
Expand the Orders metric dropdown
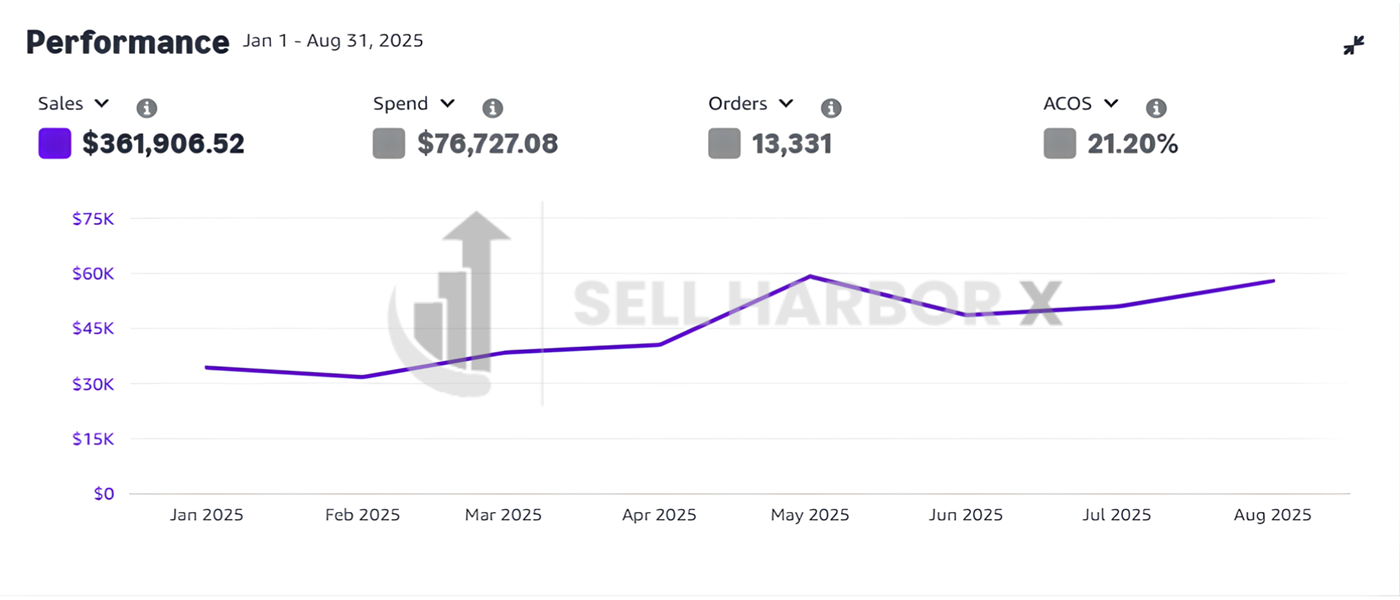(786, 104)
